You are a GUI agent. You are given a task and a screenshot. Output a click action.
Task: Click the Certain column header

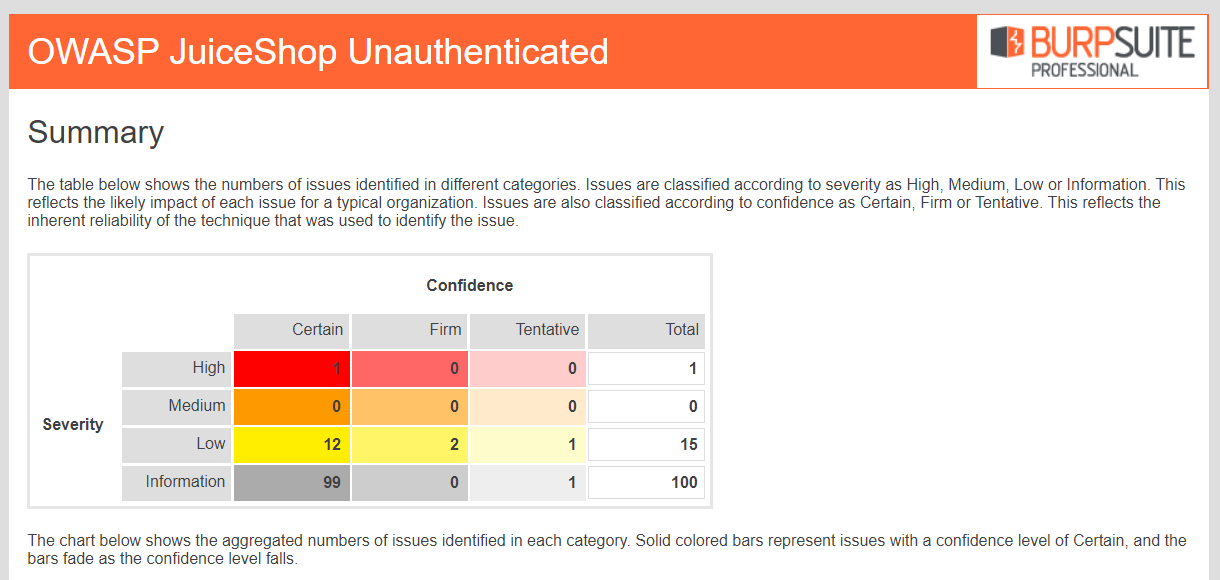click(x=291, y=330)
